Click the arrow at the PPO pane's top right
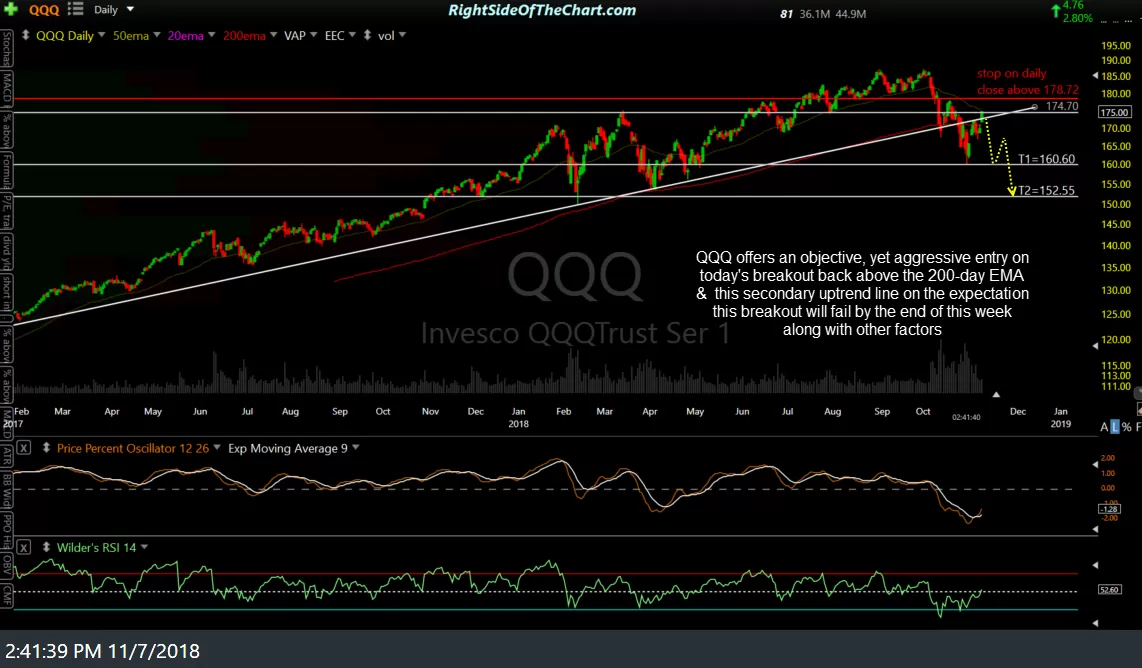The height and width of the screenshot is (668, 1142). (1095, 464)
